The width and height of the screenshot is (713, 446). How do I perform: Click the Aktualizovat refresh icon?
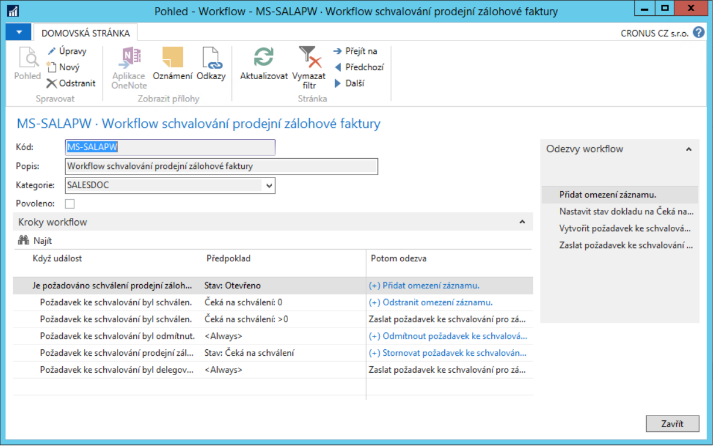pyautogui.click(x=264, y=58)
